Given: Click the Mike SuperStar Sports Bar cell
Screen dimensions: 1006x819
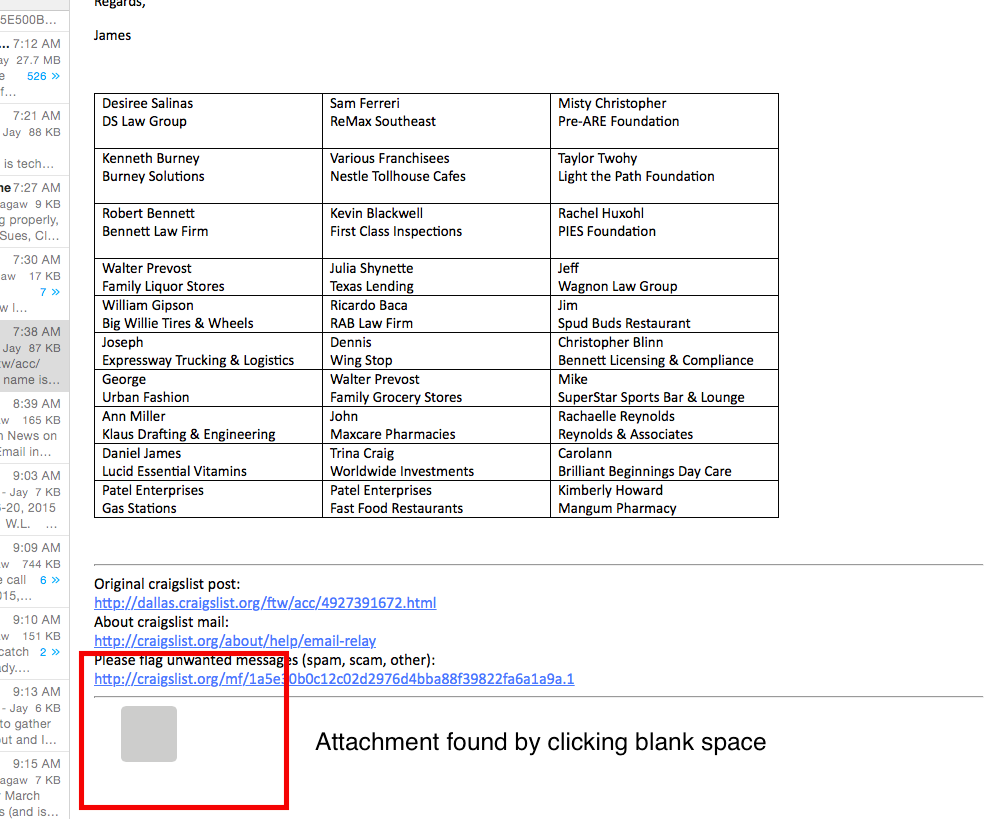Looking at the screenshot, I should click(664, 388).
